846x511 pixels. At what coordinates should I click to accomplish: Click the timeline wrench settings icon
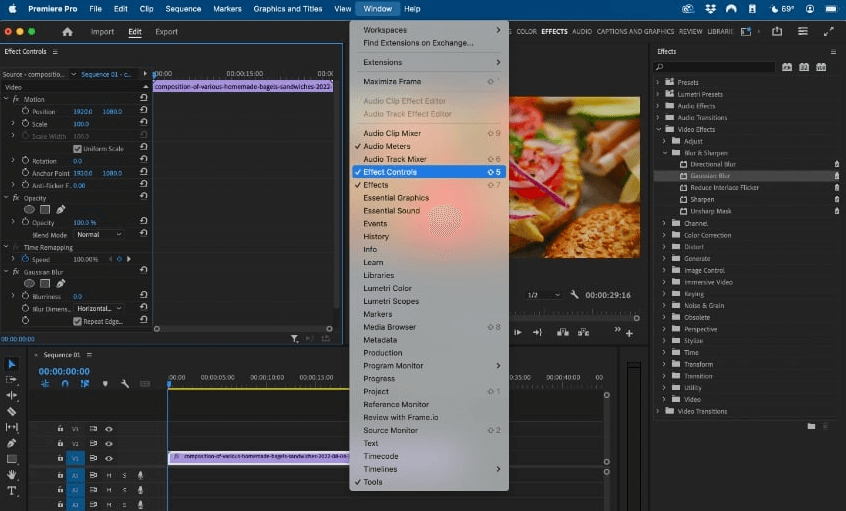[x=125, y=383]
